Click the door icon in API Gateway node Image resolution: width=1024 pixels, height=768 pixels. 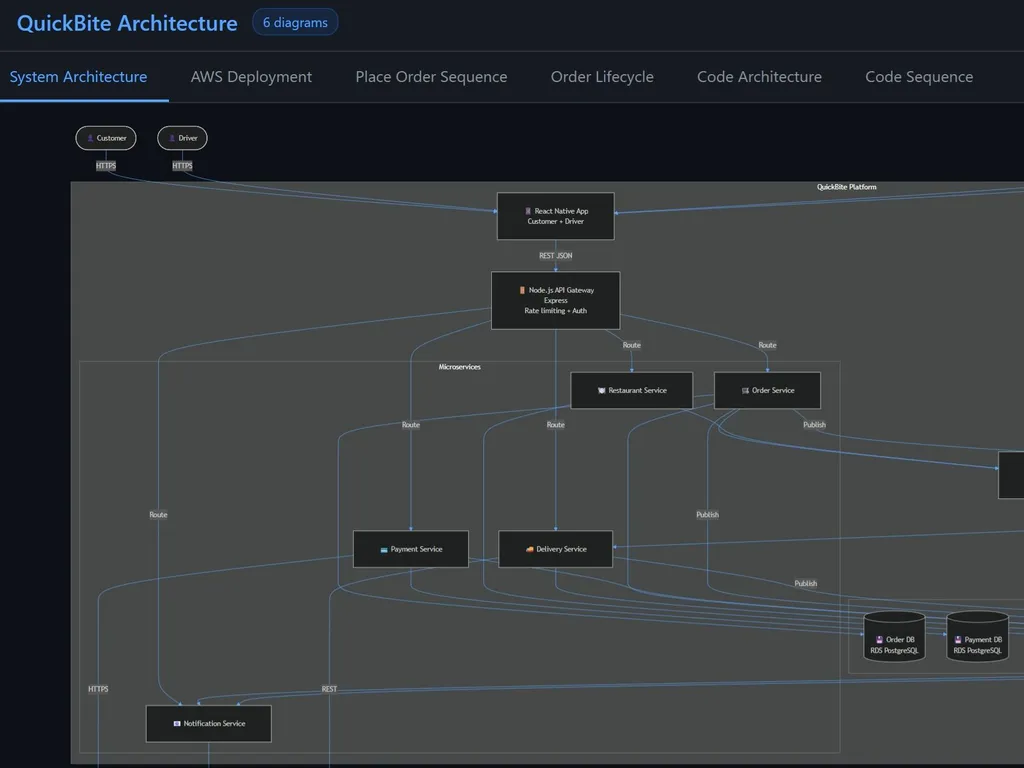click(522, 291)
